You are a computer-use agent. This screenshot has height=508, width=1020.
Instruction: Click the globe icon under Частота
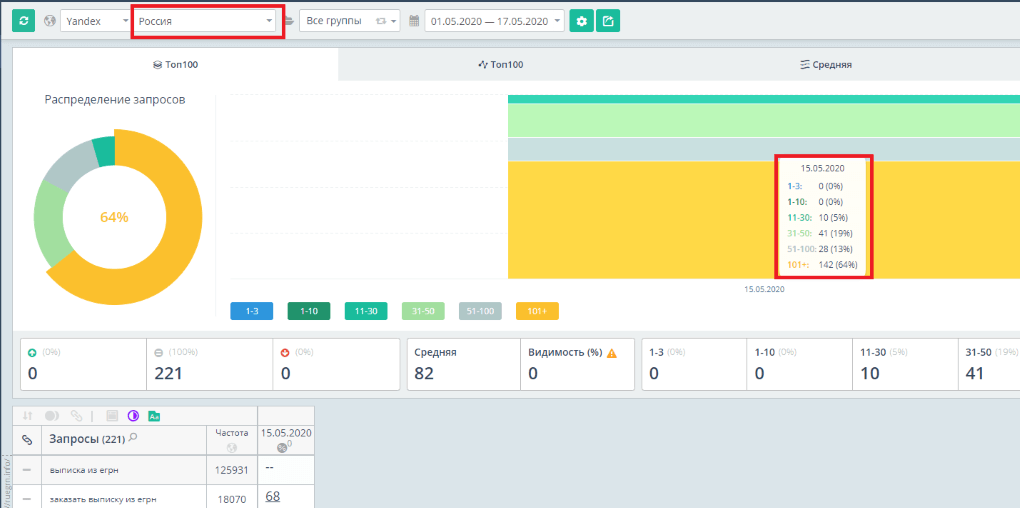[232, 448]
